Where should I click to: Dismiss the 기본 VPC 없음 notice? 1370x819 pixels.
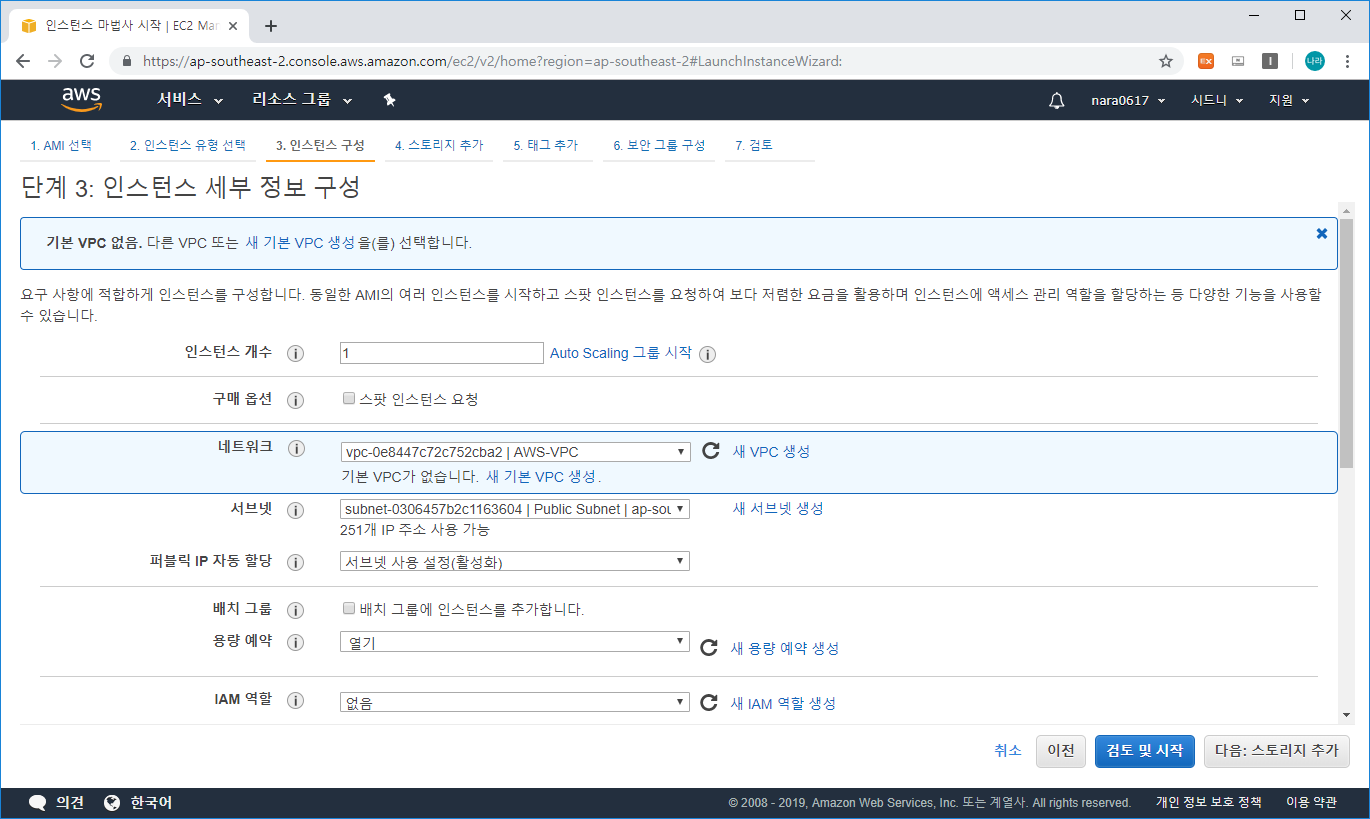coord(1322,233)
